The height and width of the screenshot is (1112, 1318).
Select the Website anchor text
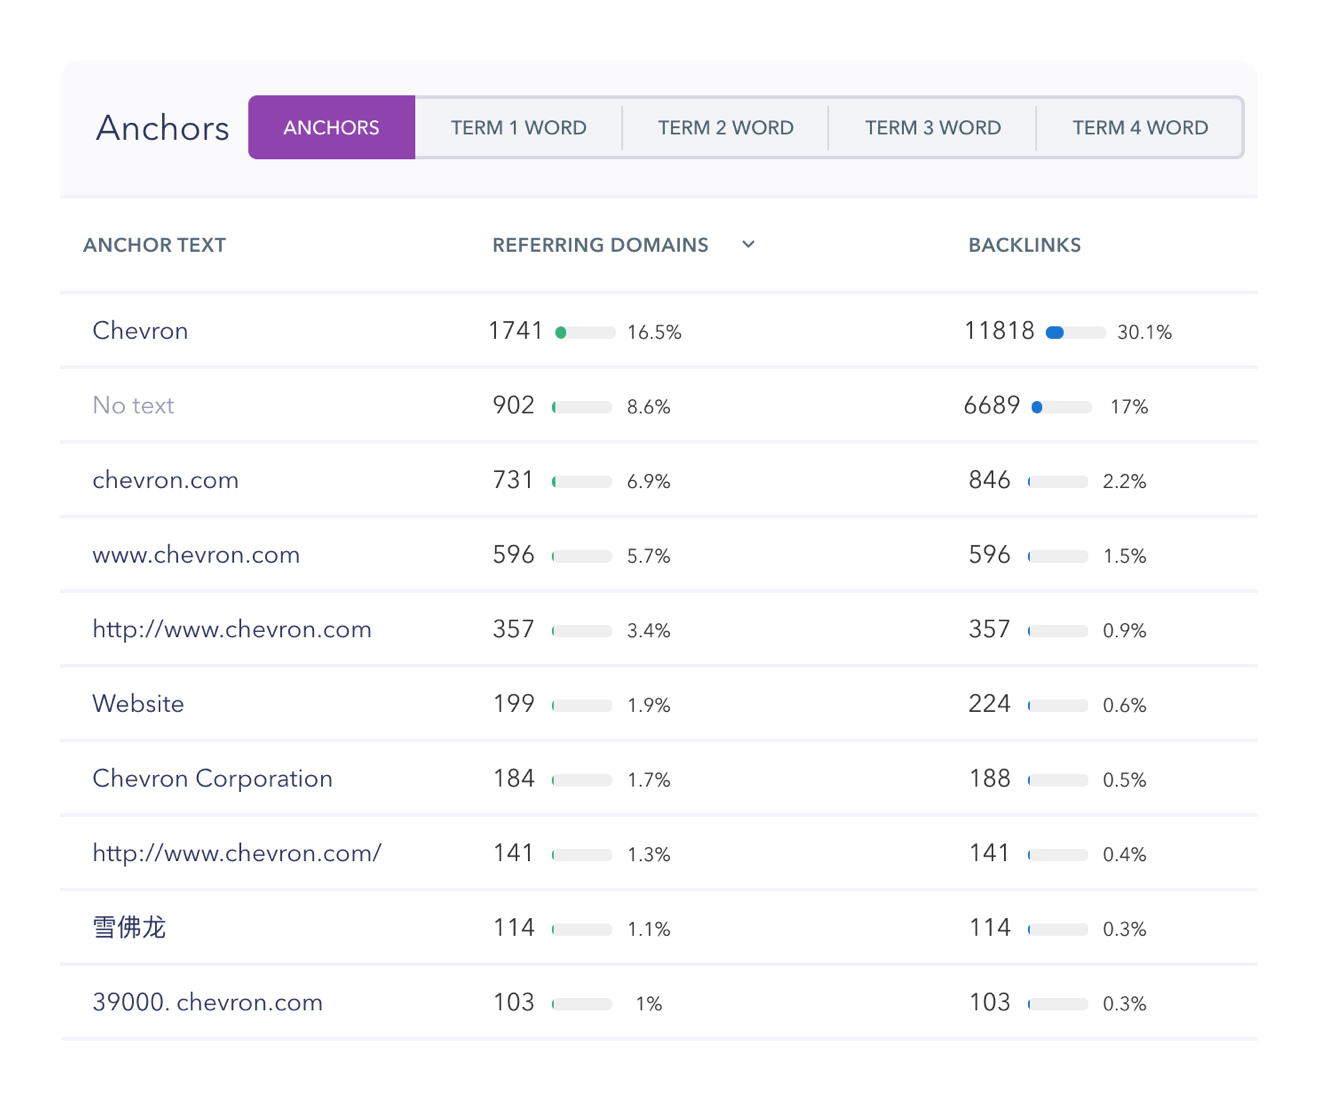click(x=138, y=704)
